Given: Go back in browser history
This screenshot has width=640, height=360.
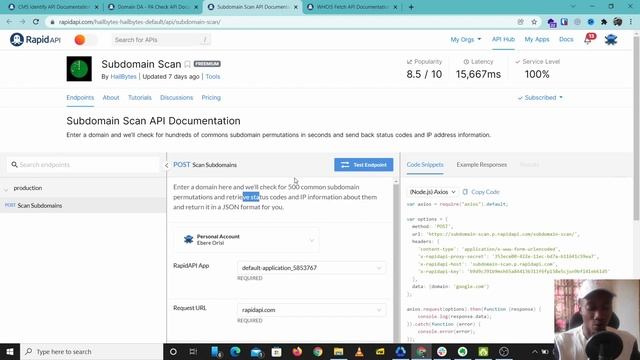Looking at the screenshot, I should click(9, 22).
